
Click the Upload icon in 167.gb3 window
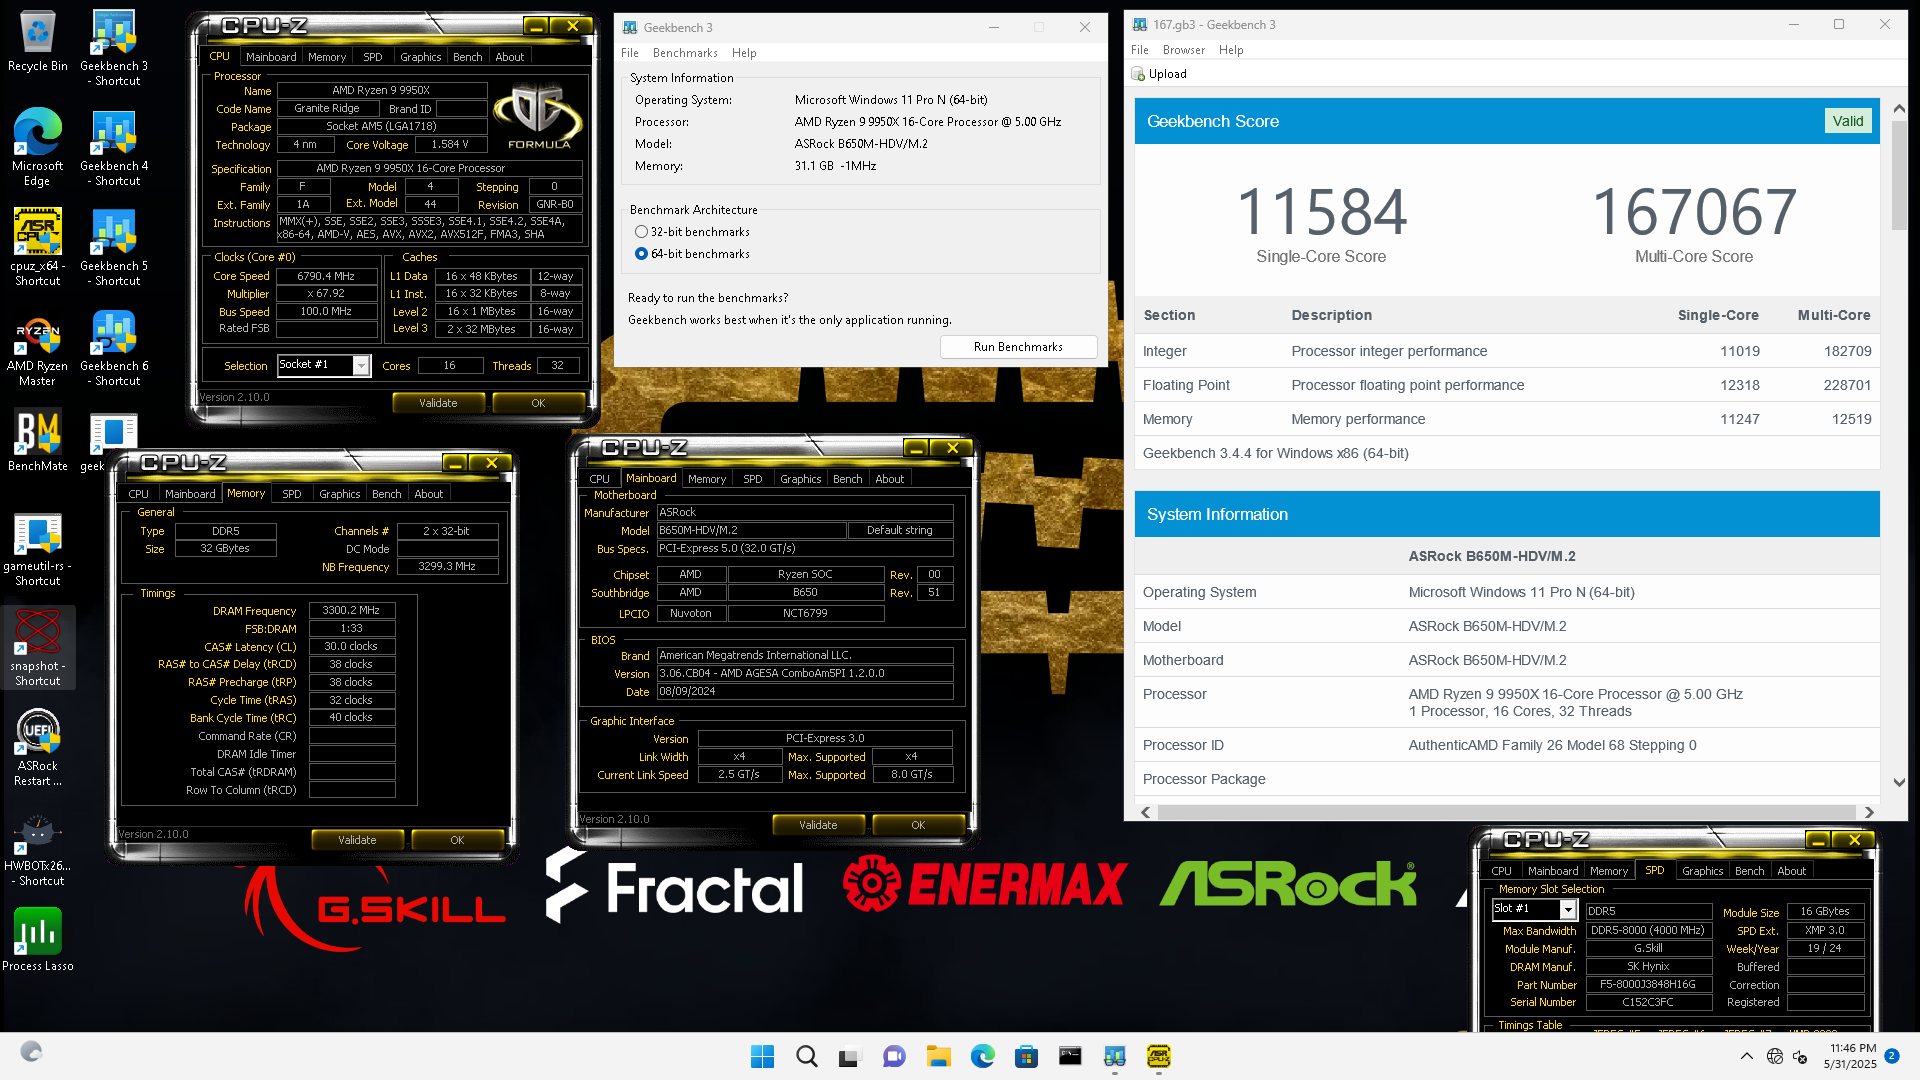pyautogui.click(x=1138, y=74)
